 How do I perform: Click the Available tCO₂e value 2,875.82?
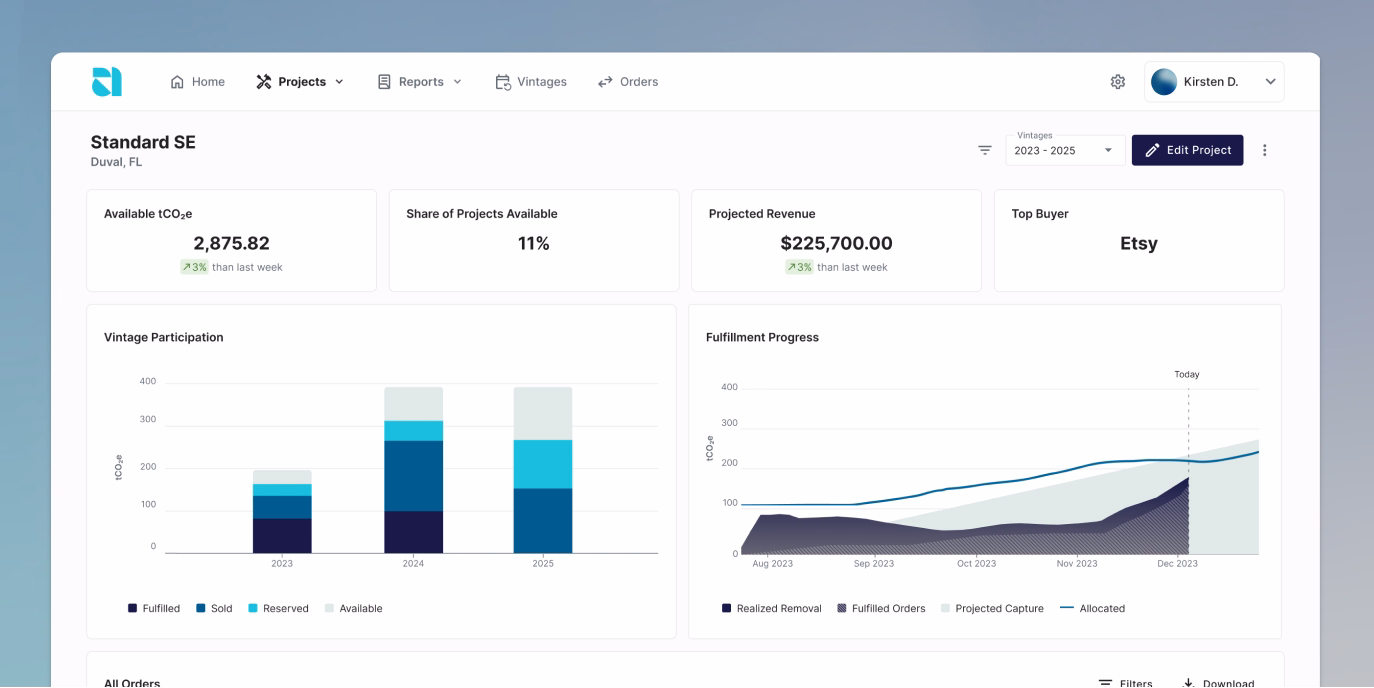[x=231, y=243]
